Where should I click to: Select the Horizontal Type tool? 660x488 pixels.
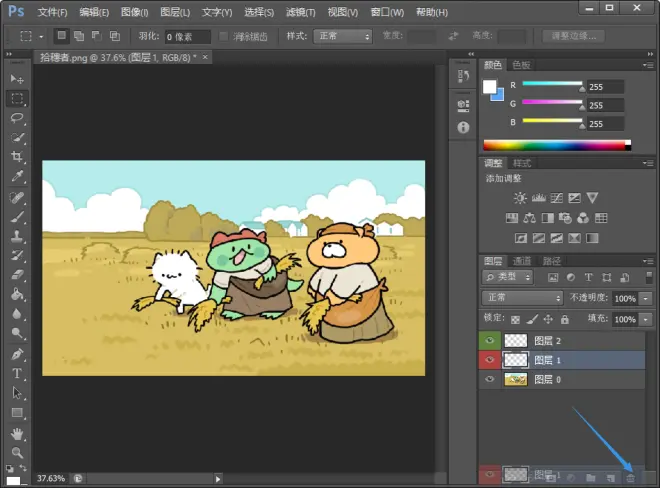[x=17, y=373]
